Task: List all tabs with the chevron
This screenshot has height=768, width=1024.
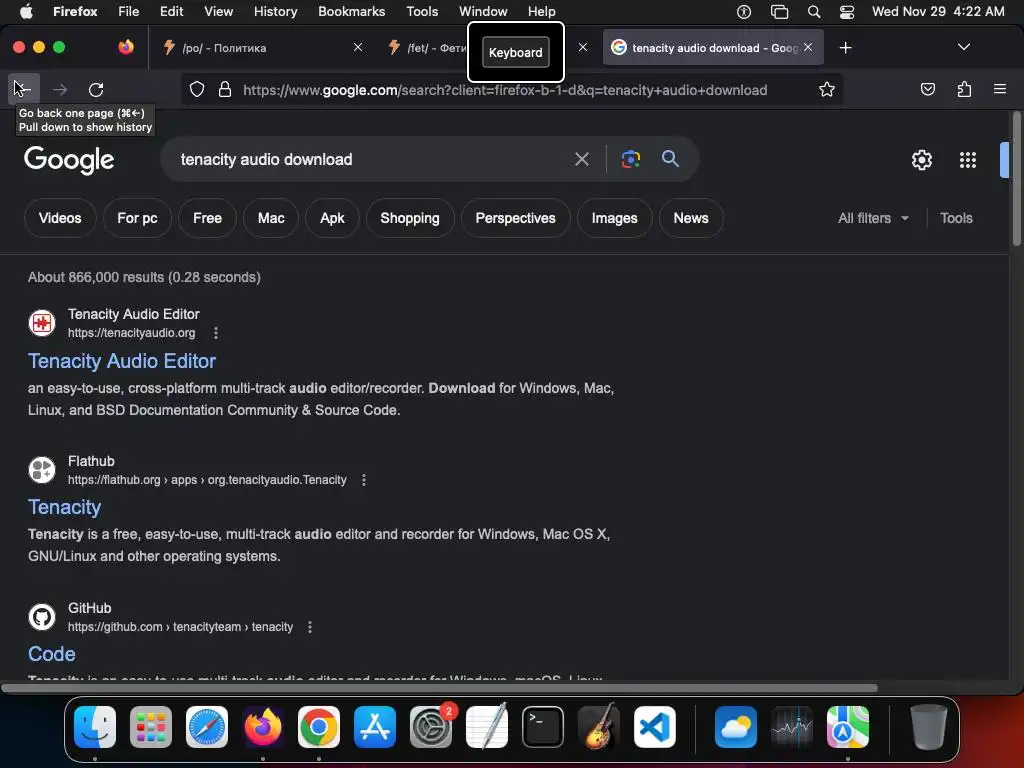Action: 963,48
